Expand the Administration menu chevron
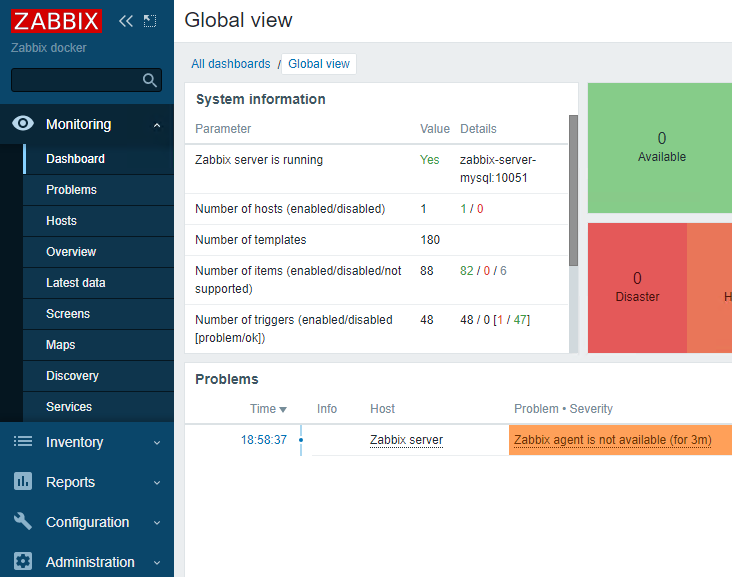732x577 pixels. pos(157,563)
